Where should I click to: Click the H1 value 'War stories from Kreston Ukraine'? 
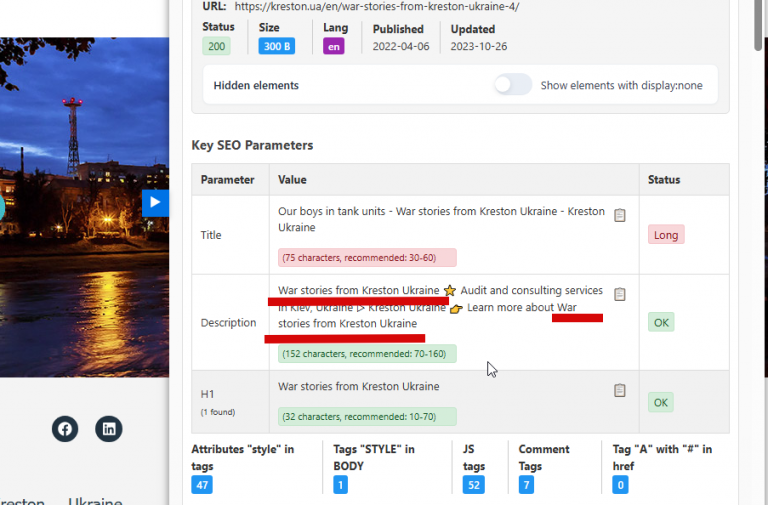[359, 386]
